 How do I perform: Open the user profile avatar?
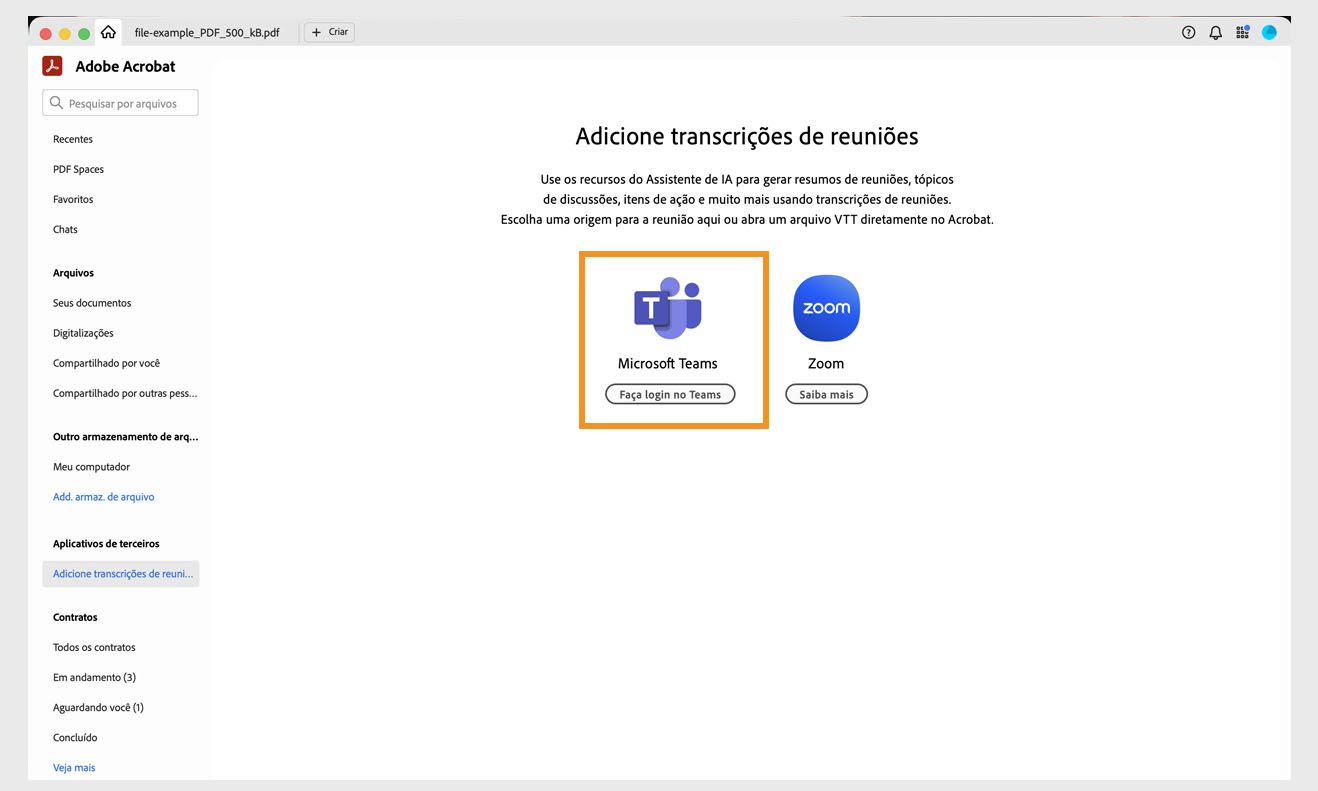click(1269, 32)
